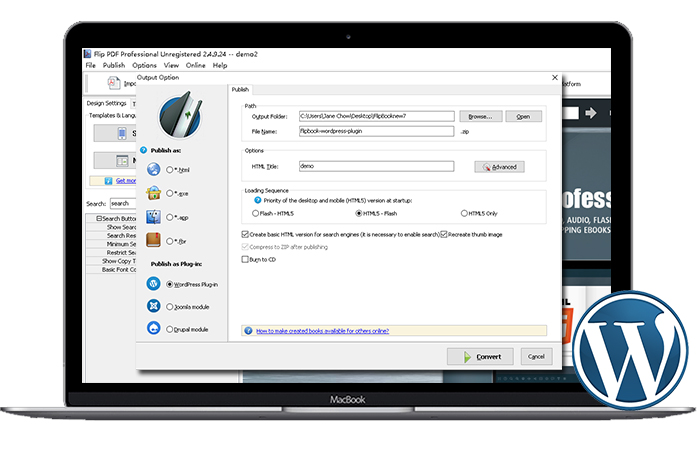Click the Open folder button
The width and height of the screenshot is (700, 450).
pyautogui.click(x=524, y=117)
